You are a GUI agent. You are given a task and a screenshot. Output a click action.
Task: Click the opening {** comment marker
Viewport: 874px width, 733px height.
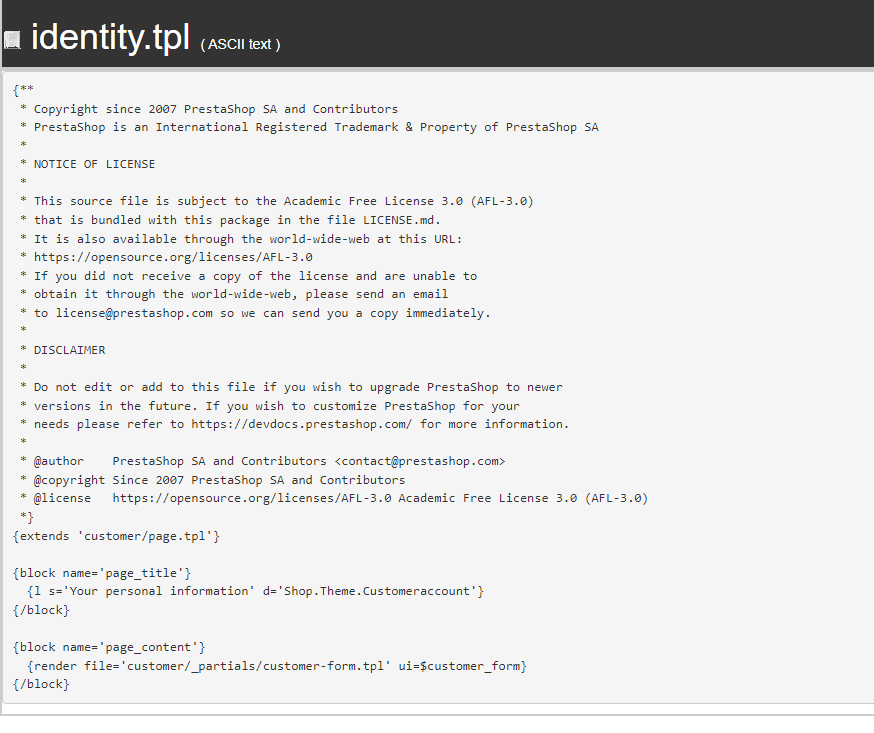click(x=23, y=90)
